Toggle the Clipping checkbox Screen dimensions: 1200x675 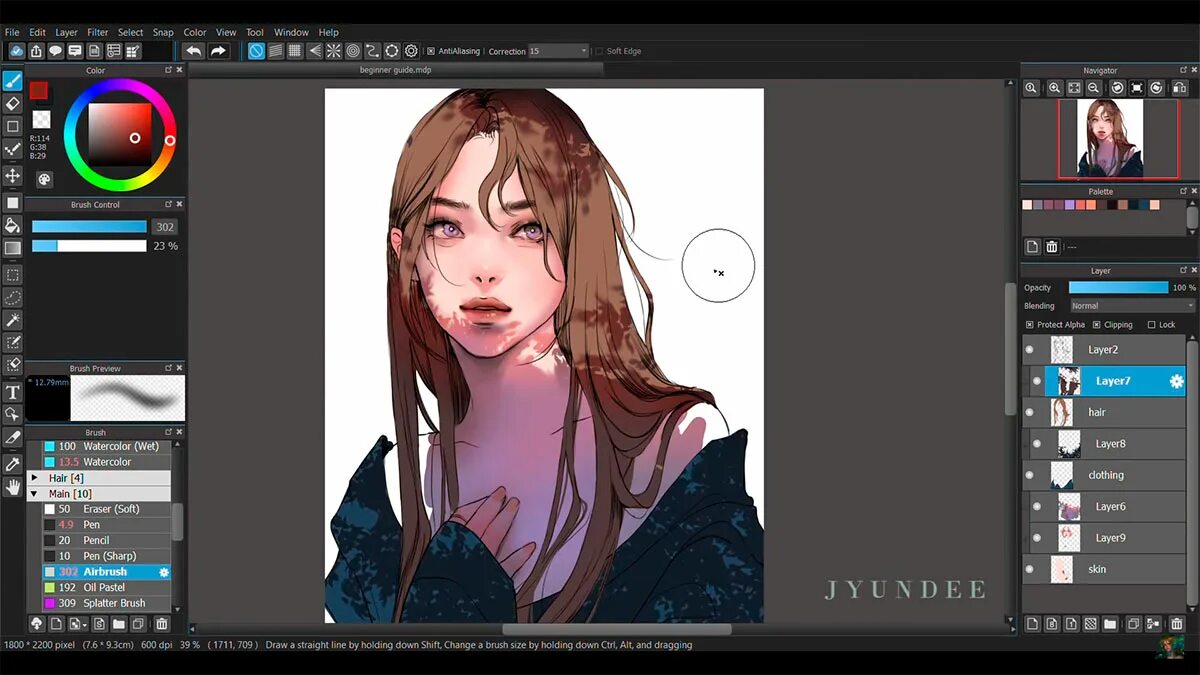[x=1097, y=325]
